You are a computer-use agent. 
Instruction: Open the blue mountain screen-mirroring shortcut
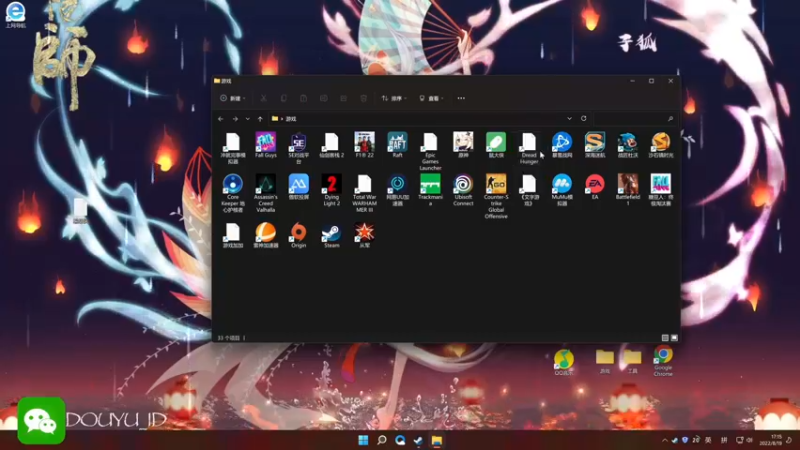298,187
